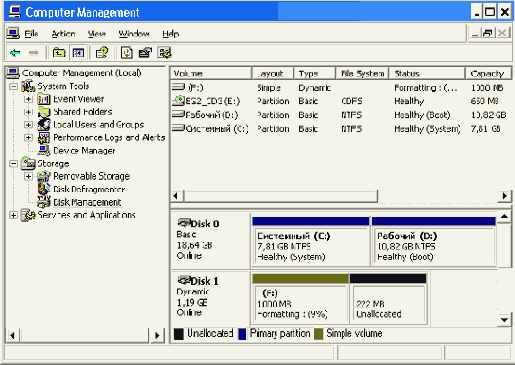
Task: Click the Disk 0 drive icon
Action: click(x=184, y=223)
